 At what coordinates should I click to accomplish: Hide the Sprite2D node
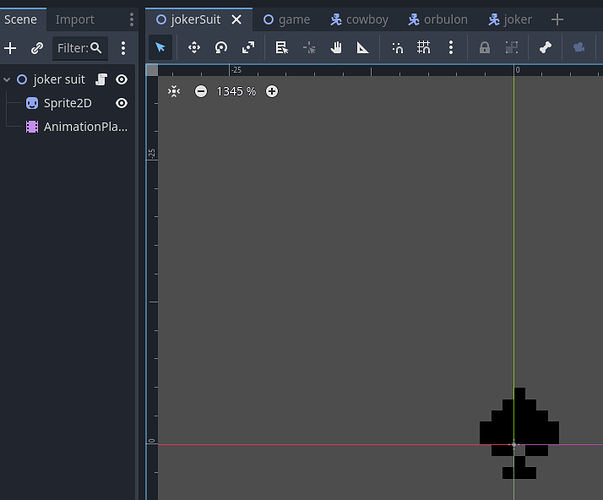[x=122, y=103]
